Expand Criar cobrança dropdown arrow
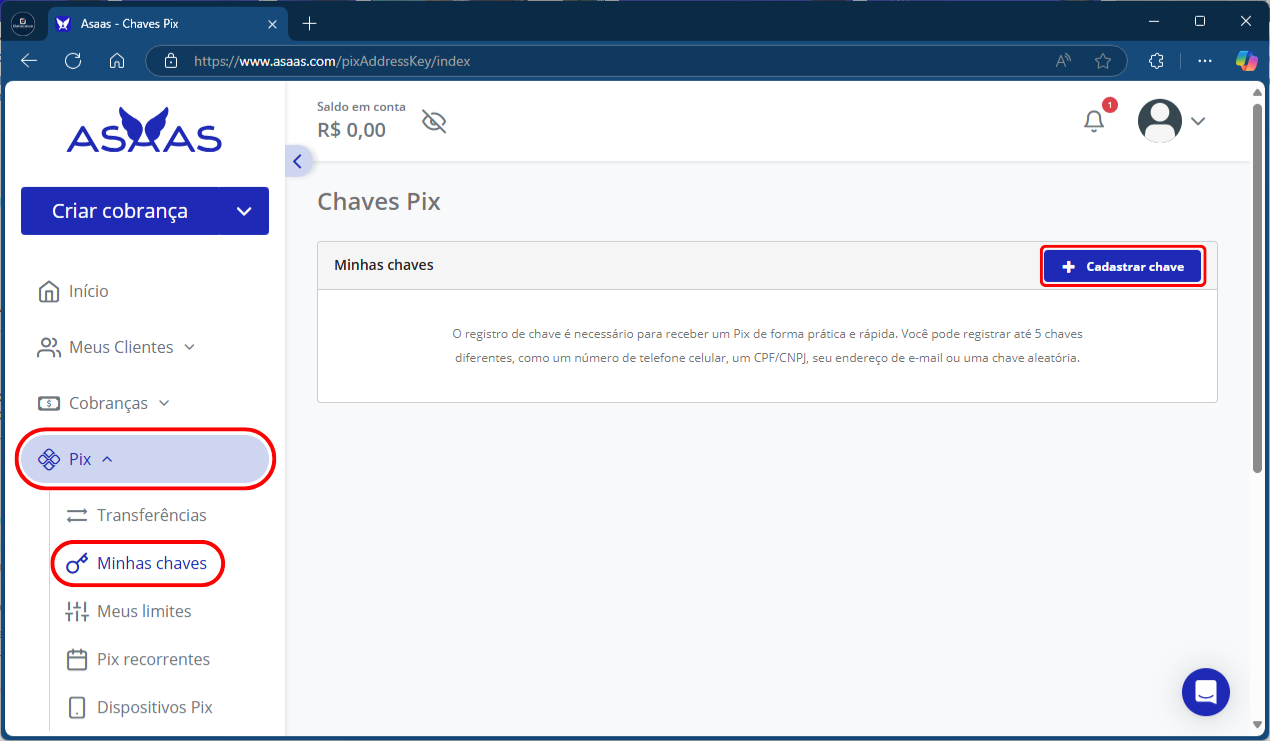1270x741 pixels. [x=244, y=211]
